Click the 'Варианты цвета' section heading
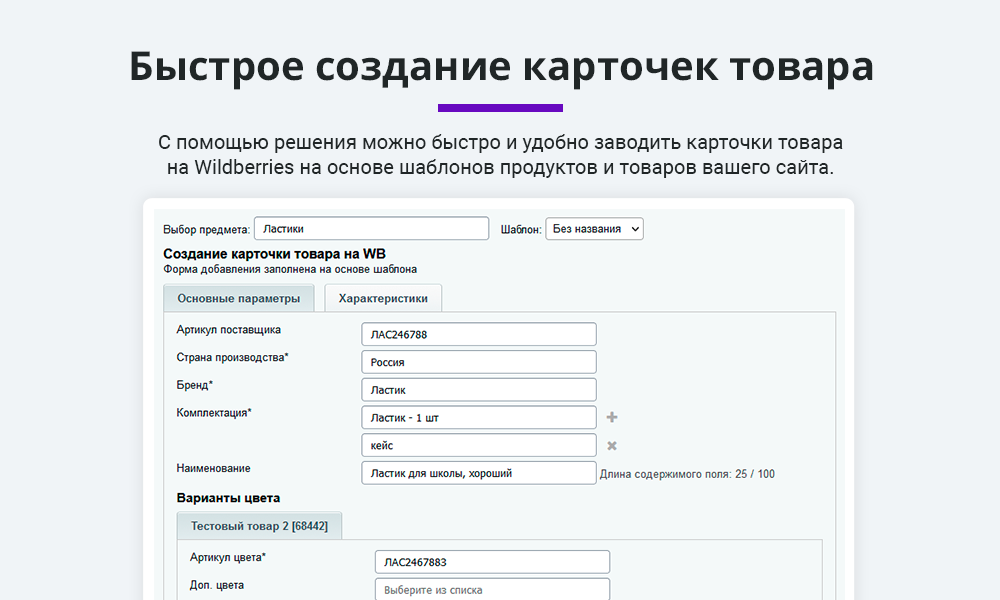The image size is (1000, 600). 228,498
